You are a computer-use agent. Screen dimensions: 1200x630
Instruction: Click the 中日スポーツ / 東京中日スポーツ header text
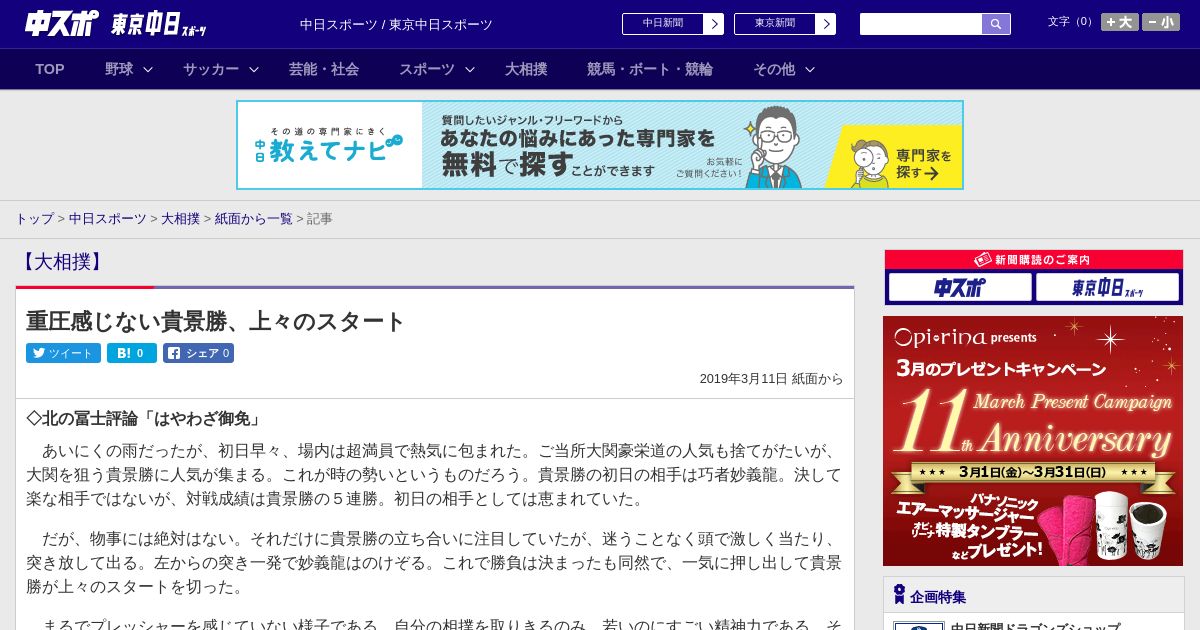(x=396, y=24)
